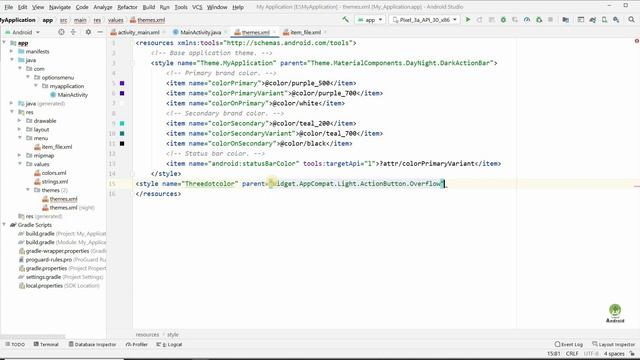Open the Logcat tool window

pyautogui.click(x=169, y=344)
